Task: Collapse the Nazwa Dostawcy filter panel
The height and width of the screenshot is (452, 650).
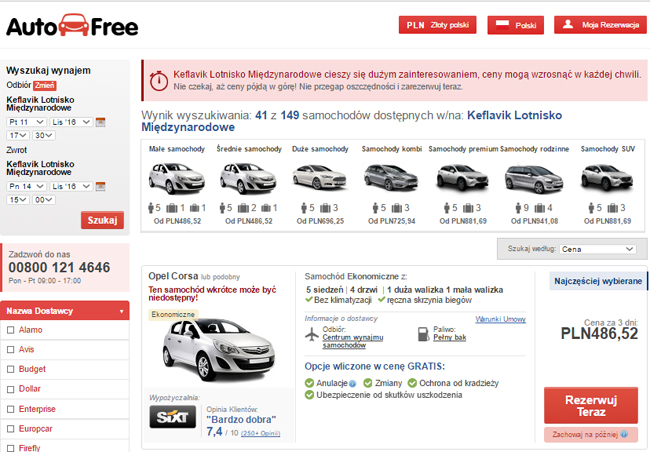Action: tap(65, 311)
